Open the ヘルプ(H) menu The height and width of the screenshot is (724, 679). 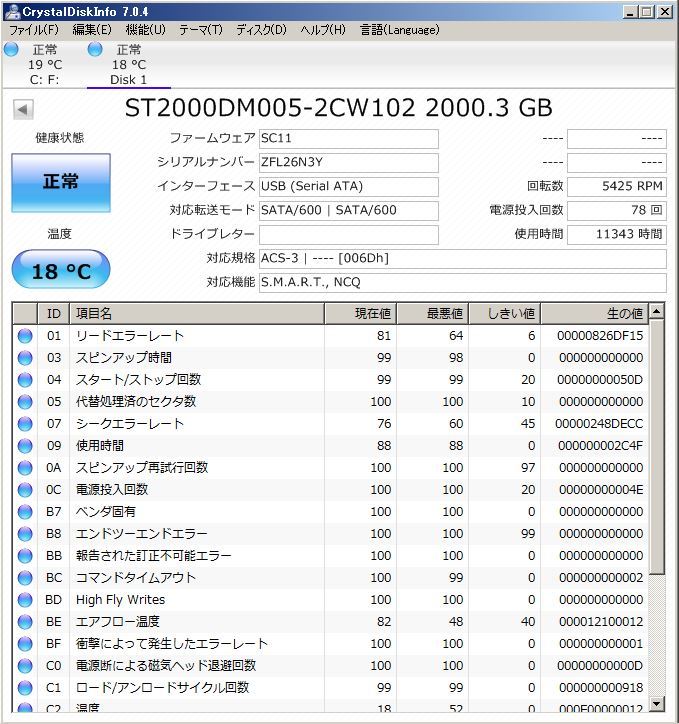click(323, 30)
